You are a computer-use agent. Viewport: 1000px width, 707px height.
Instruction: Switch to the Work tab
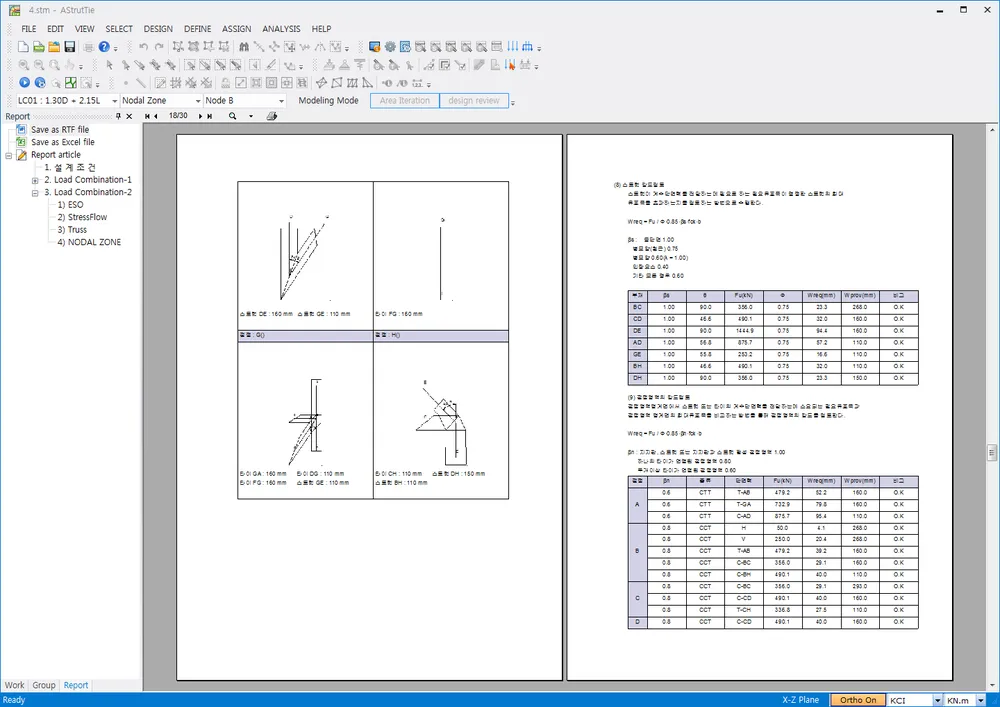(14, 685)
